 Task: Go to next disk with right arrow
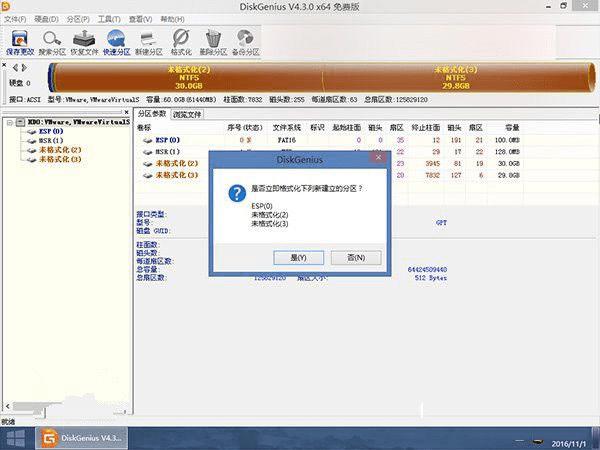click(x=24, y=68)
